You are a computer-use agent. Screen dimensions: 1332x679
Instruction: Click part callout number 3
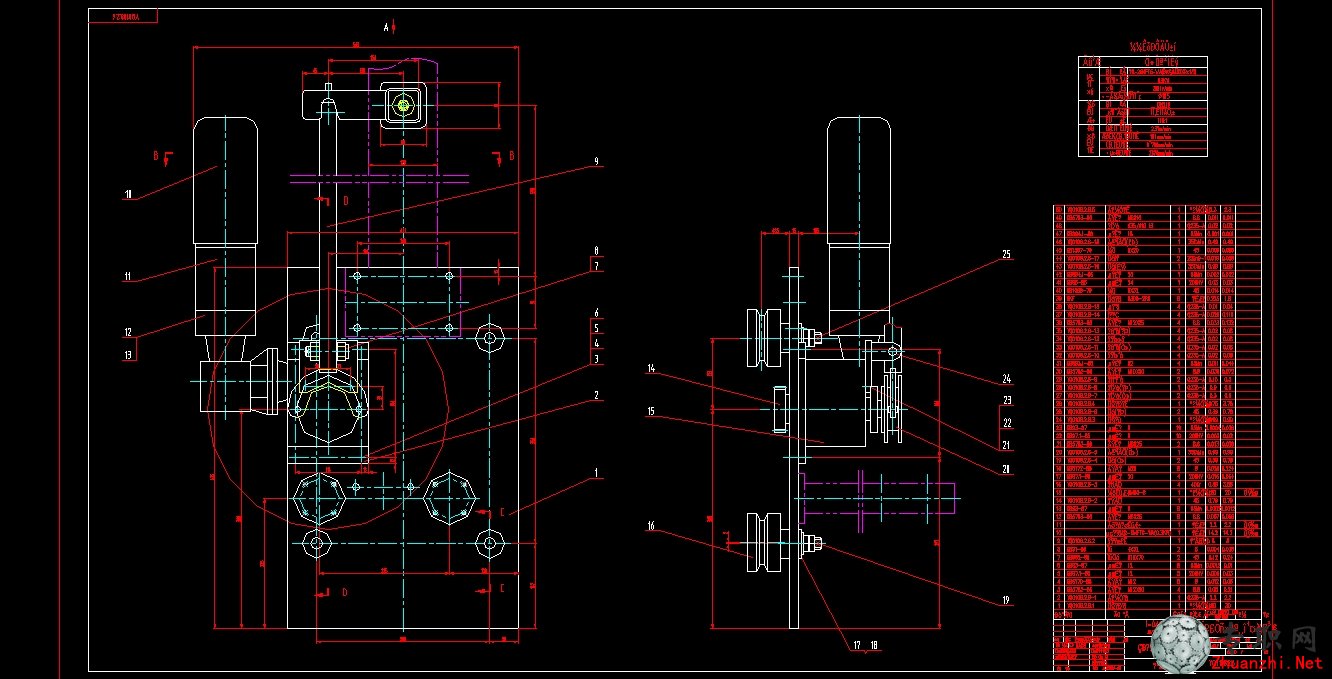pyautogui.click(x=596, y=359)
